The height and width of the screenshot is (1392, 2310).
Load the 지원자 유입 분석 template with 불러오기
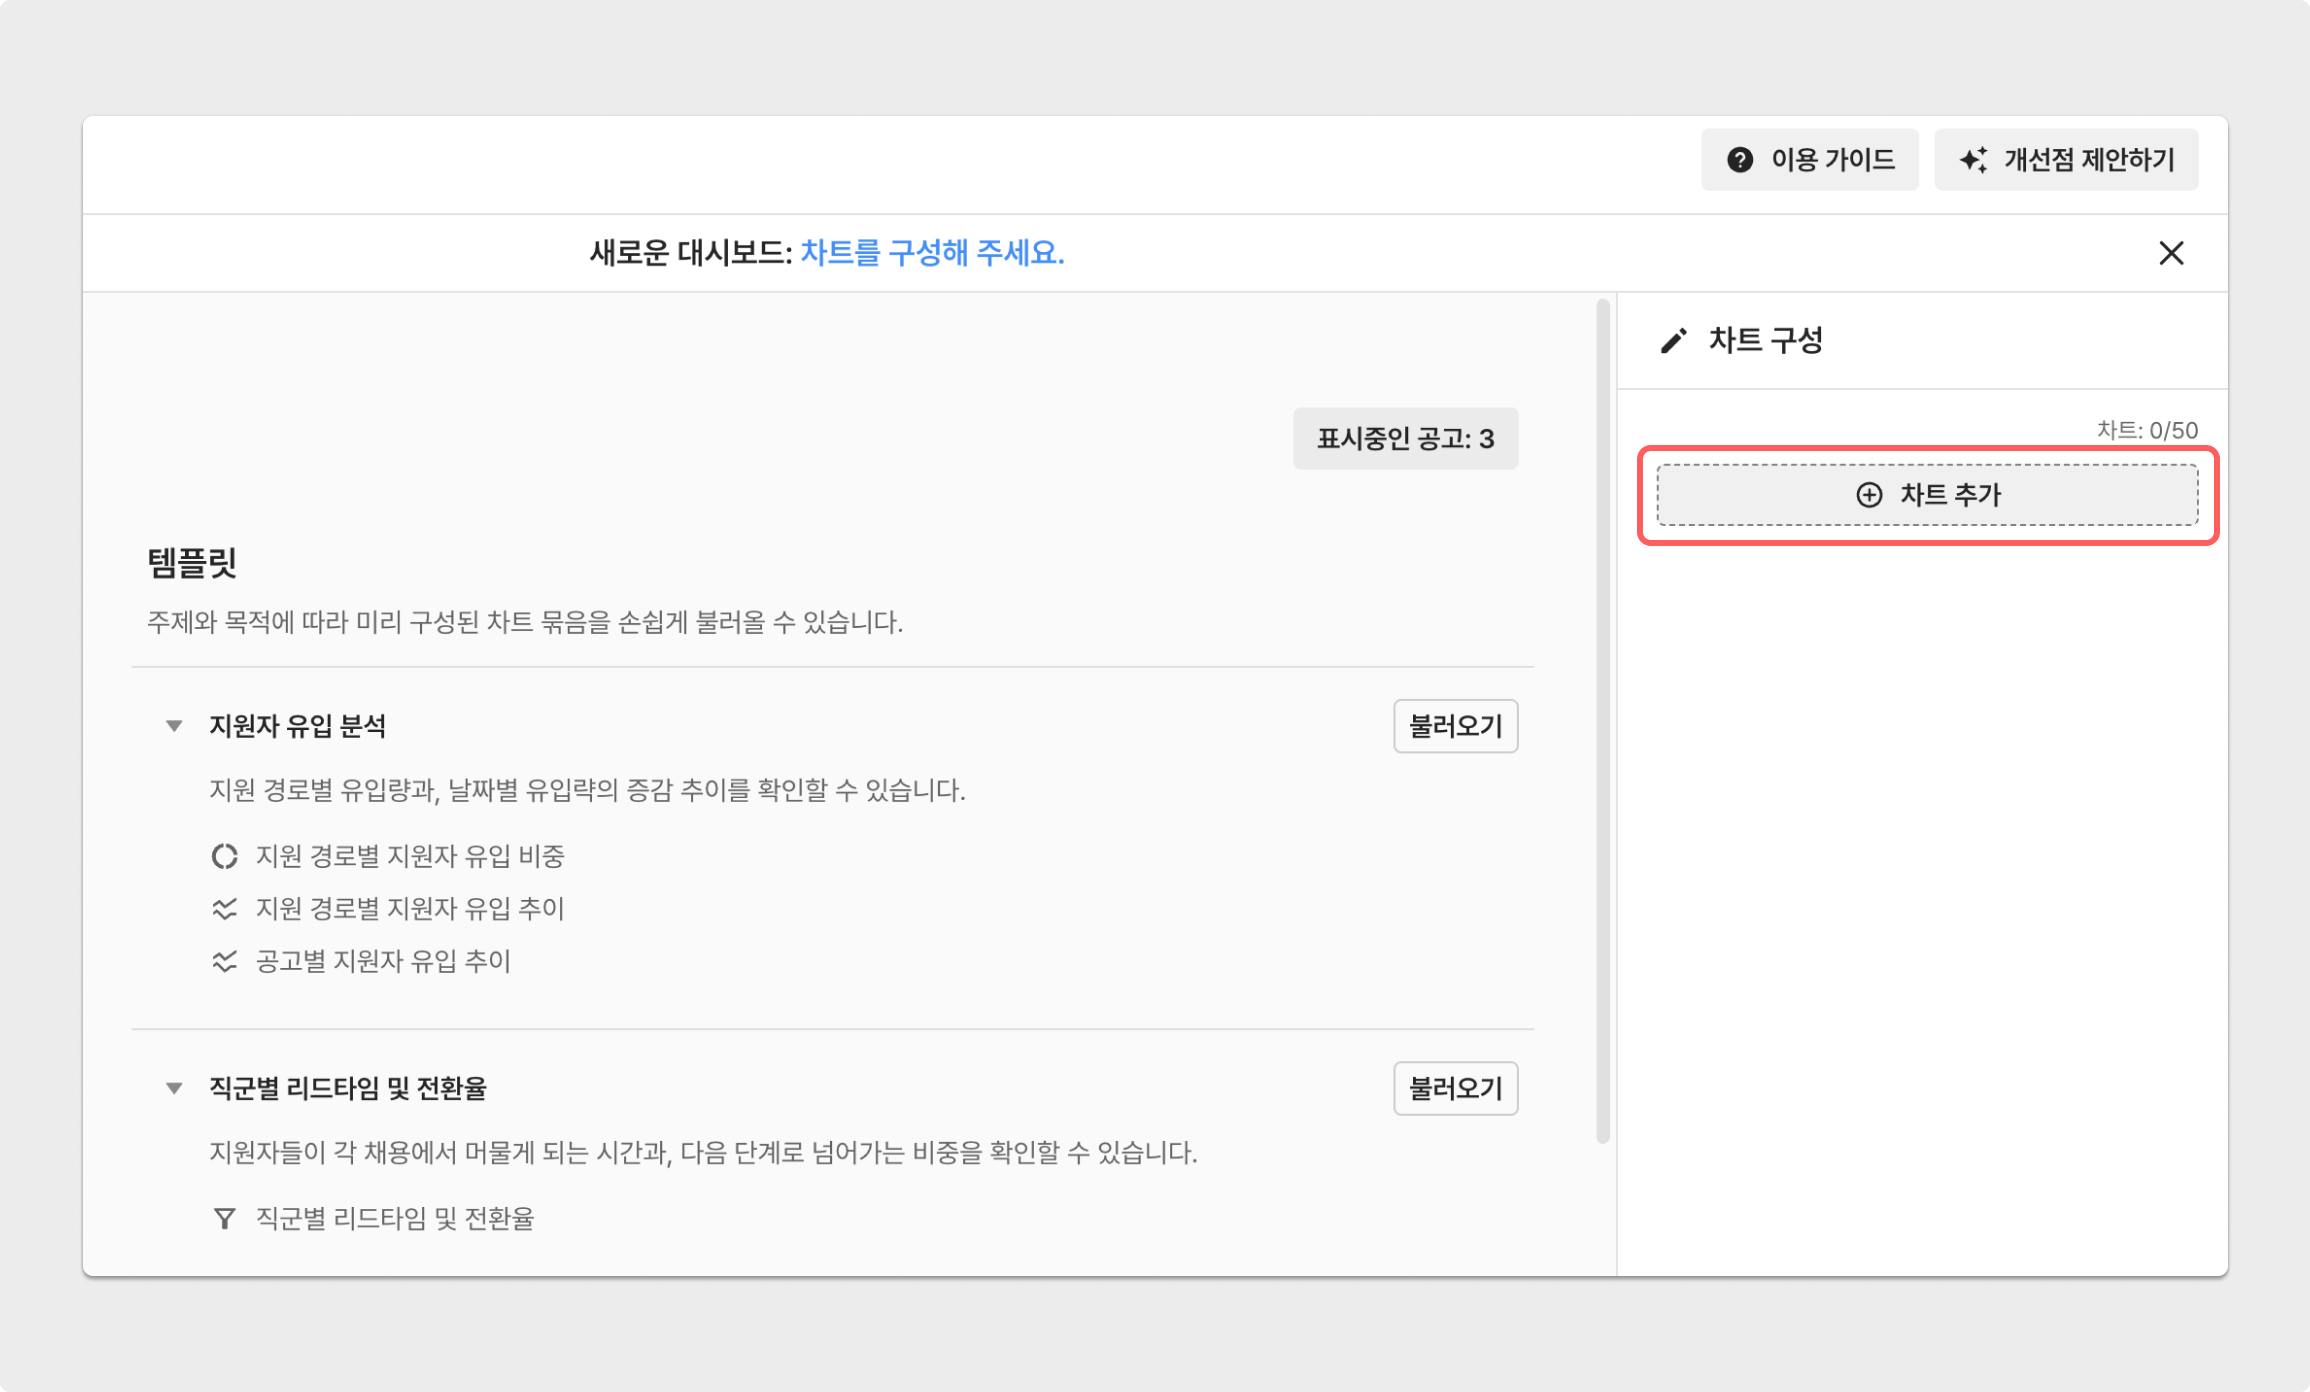(x=1455, y=726)
